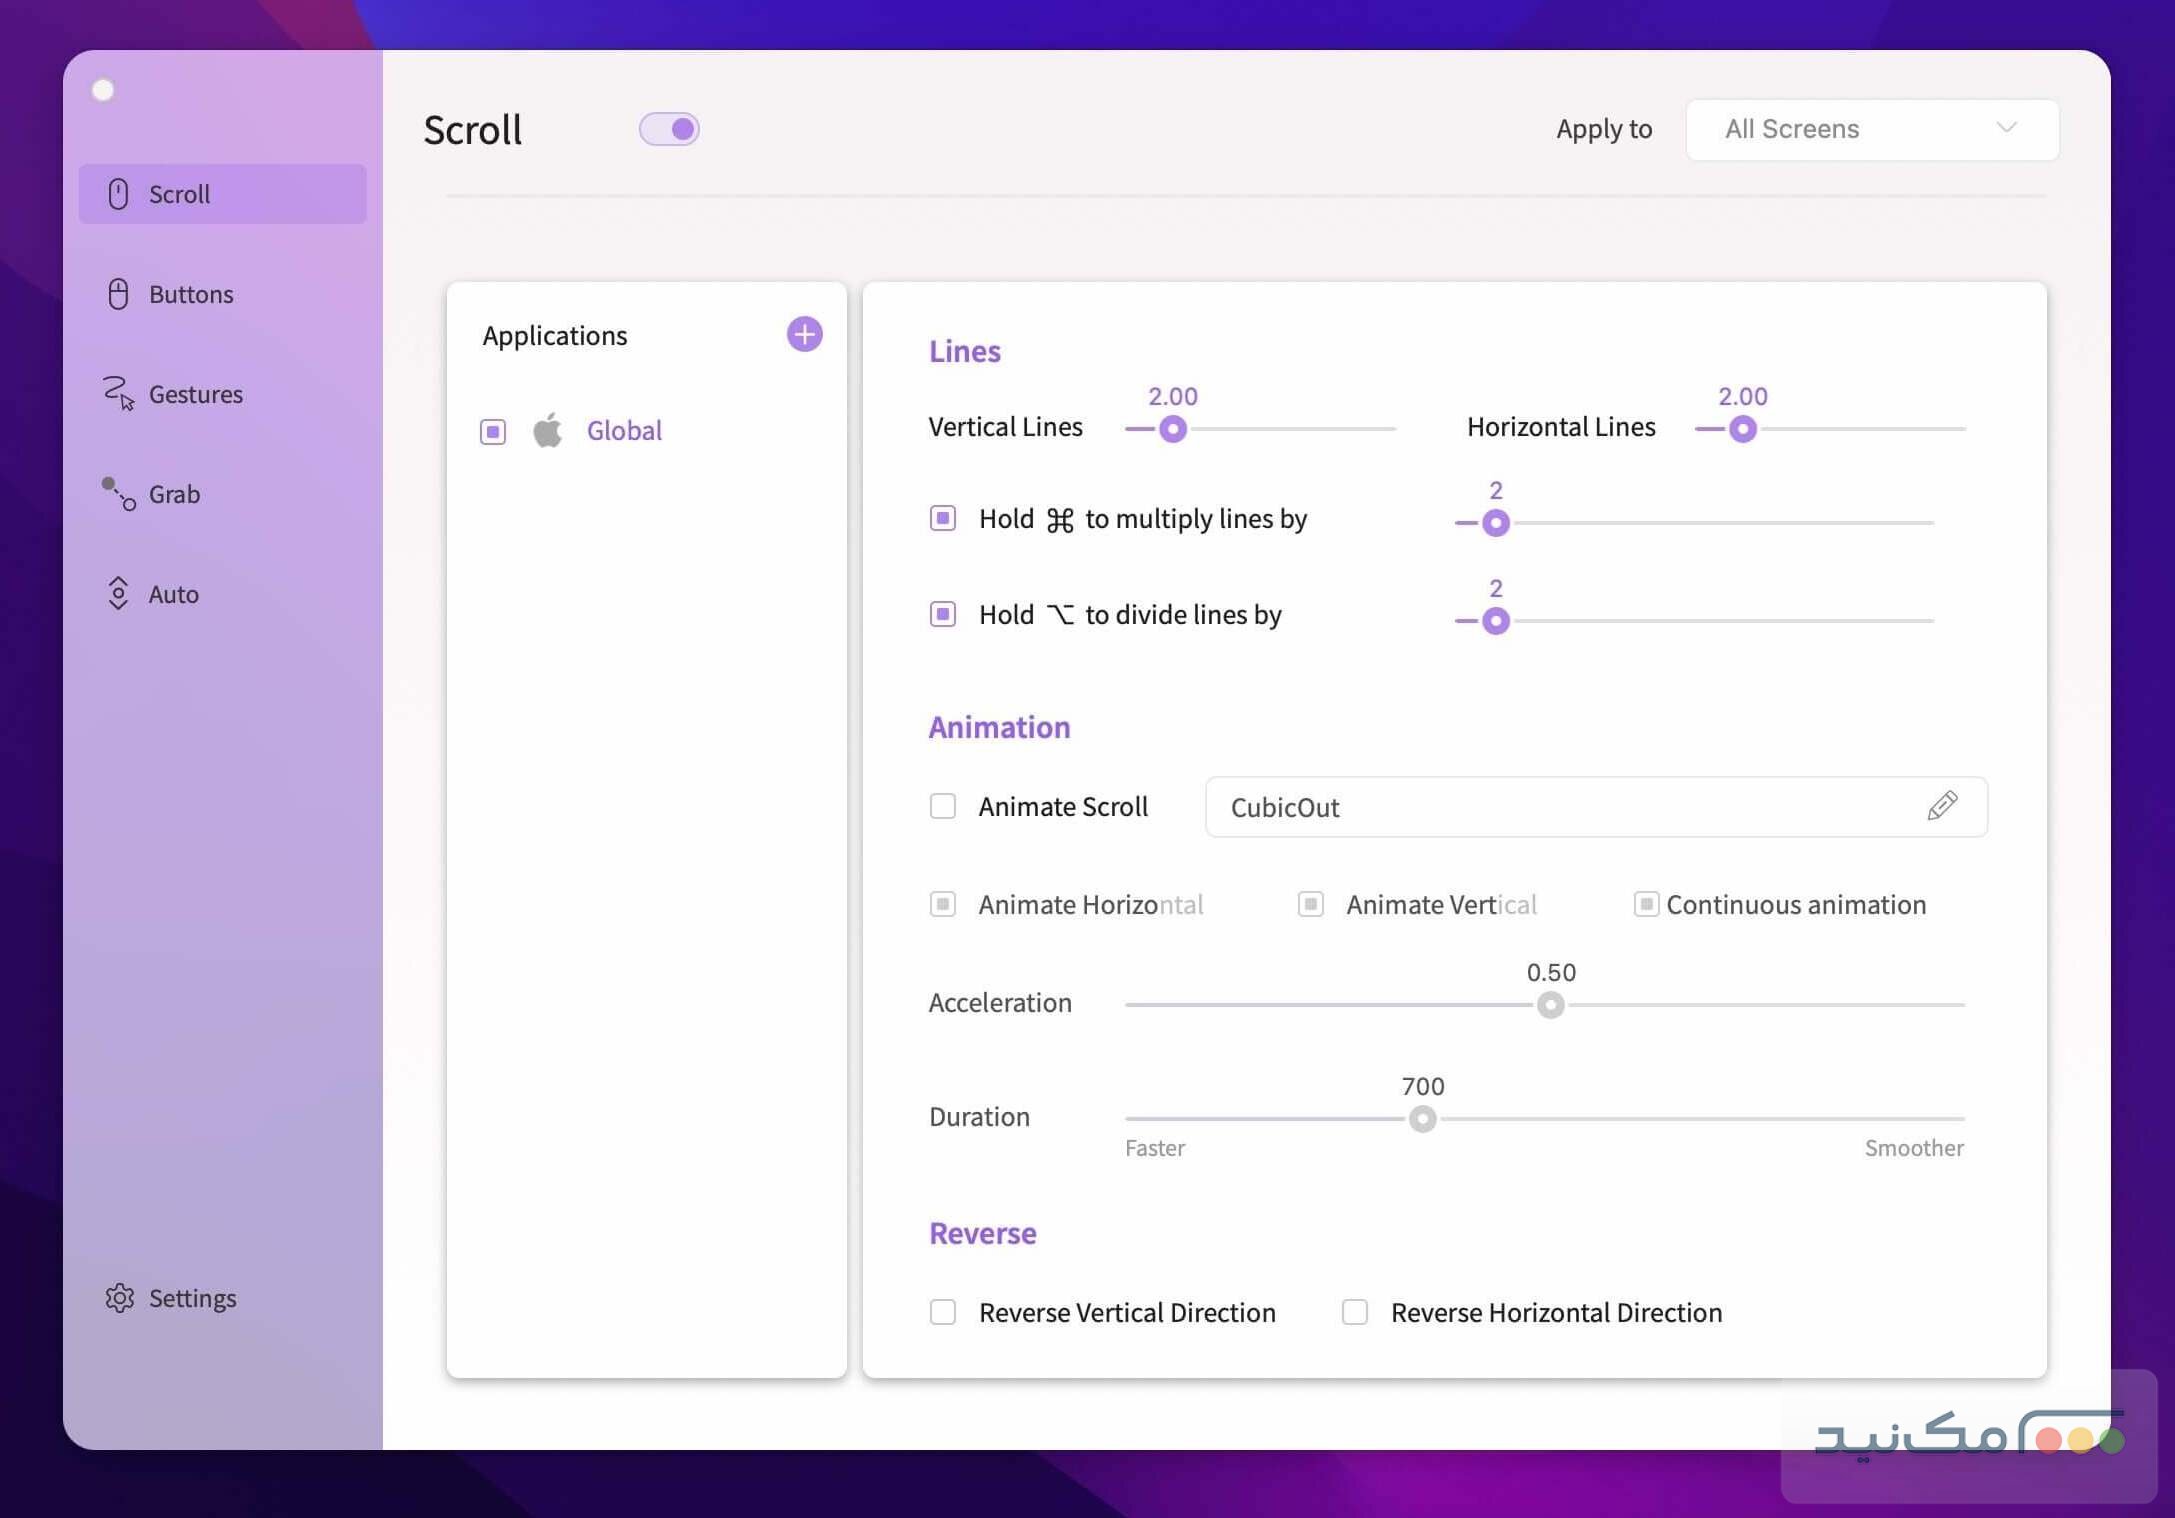2175x1518 pixels.
Task: Check Reverse Vertical Direction
Action: [x=942, y=1312]
